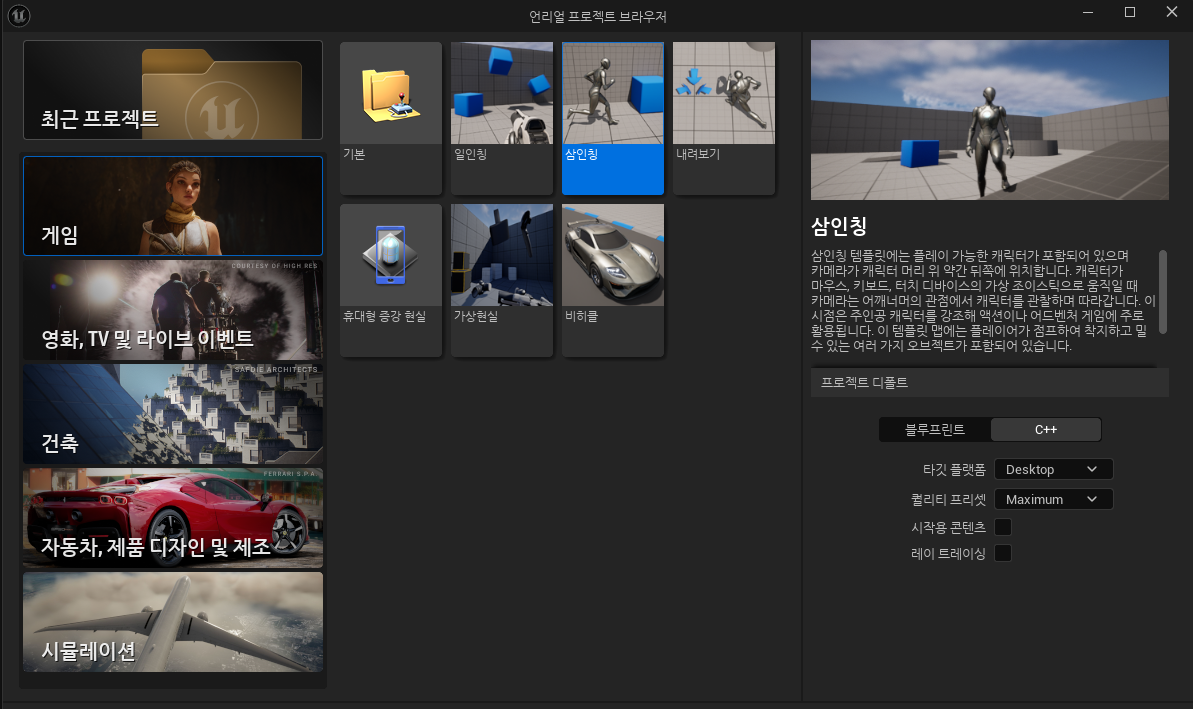Screen dimensions: 1193x709
Task: Choose the 내려보기 top-down template
Action: (724, 118)
